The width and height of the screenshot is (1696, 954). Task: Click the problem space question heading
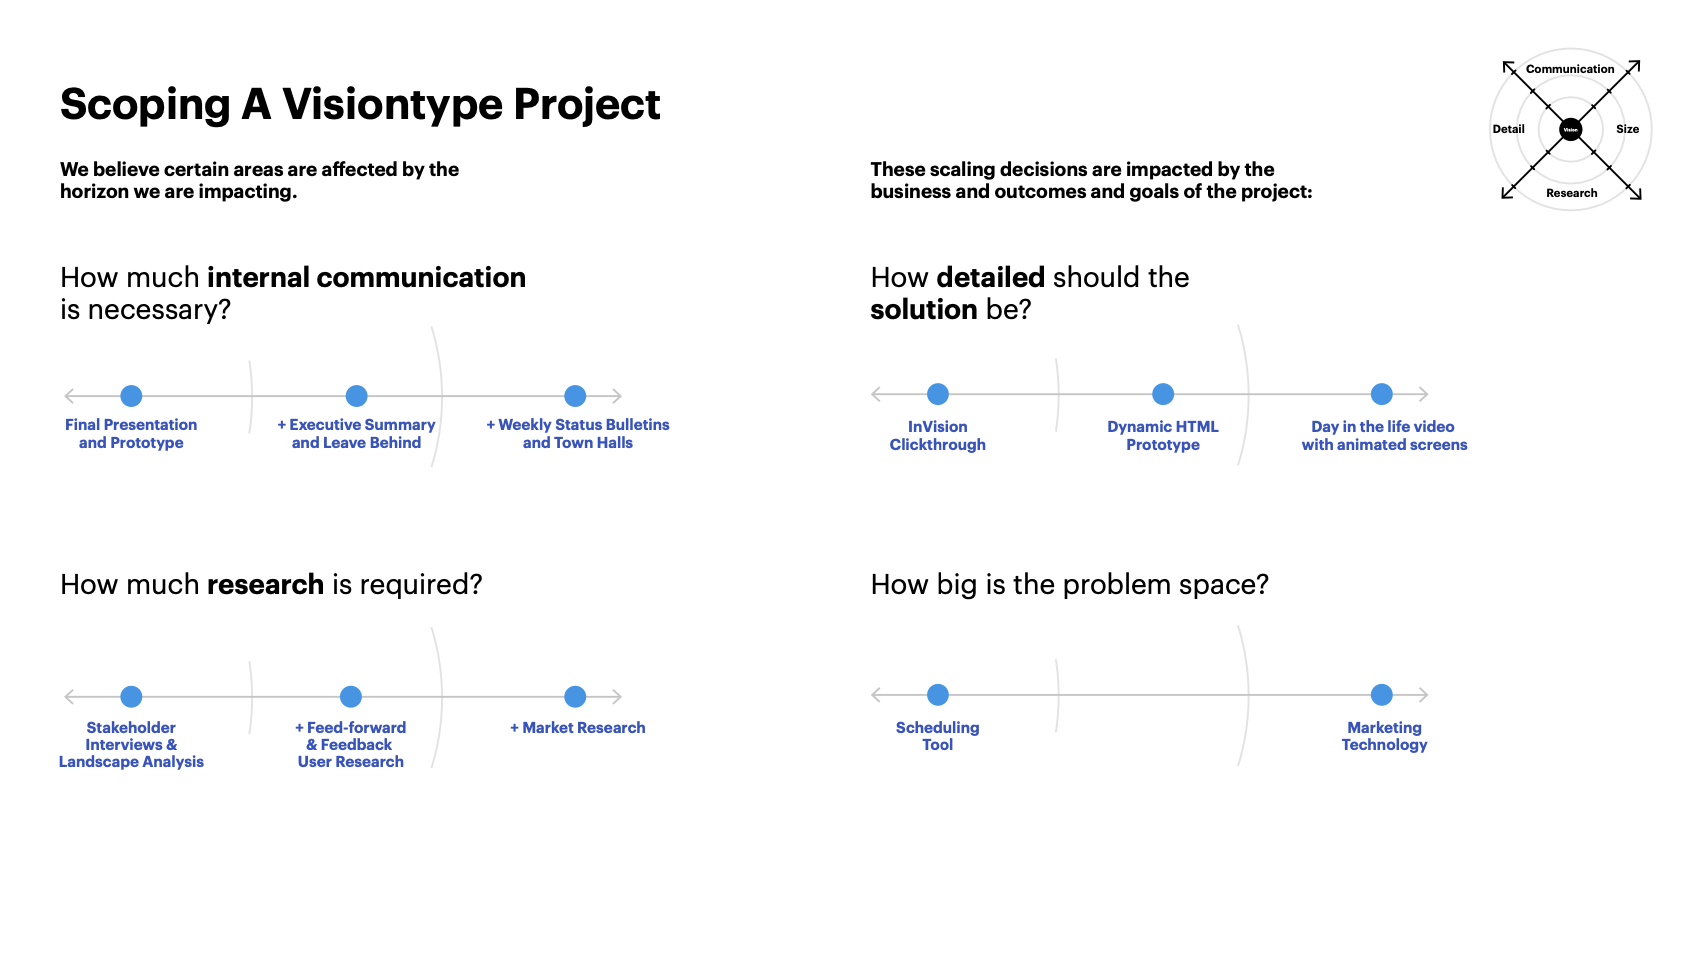(1068, 584)
